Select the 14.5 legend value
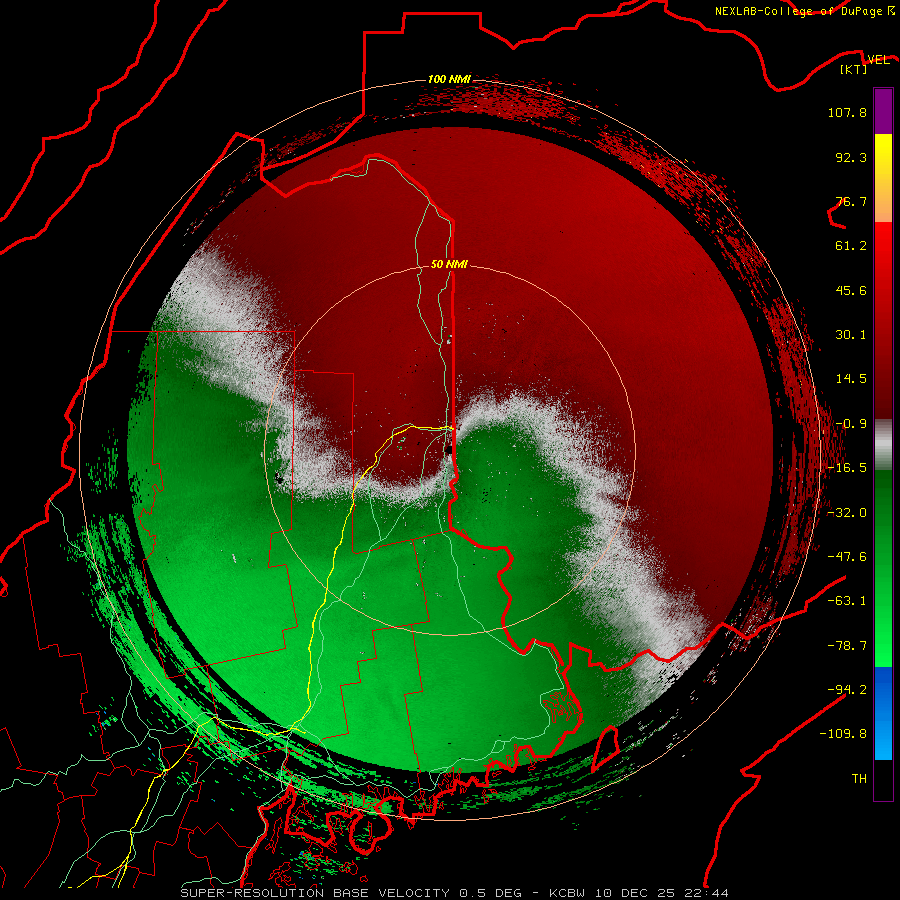The image size is (900, 900). [851, 379]
